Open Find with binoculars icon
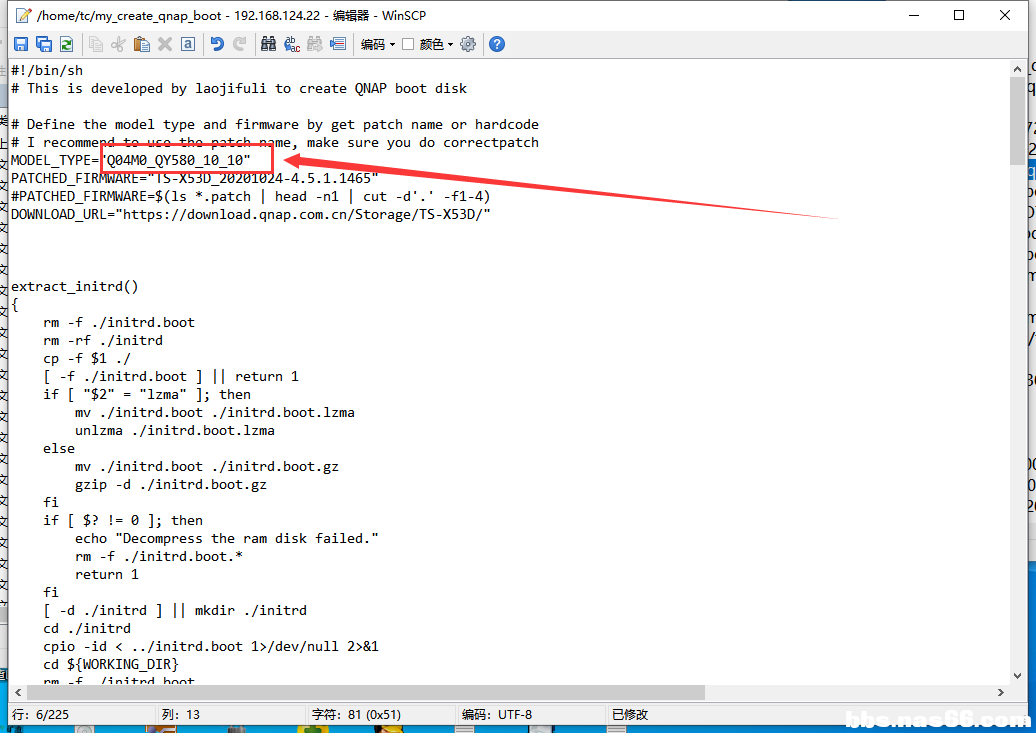 pos(268,44)
